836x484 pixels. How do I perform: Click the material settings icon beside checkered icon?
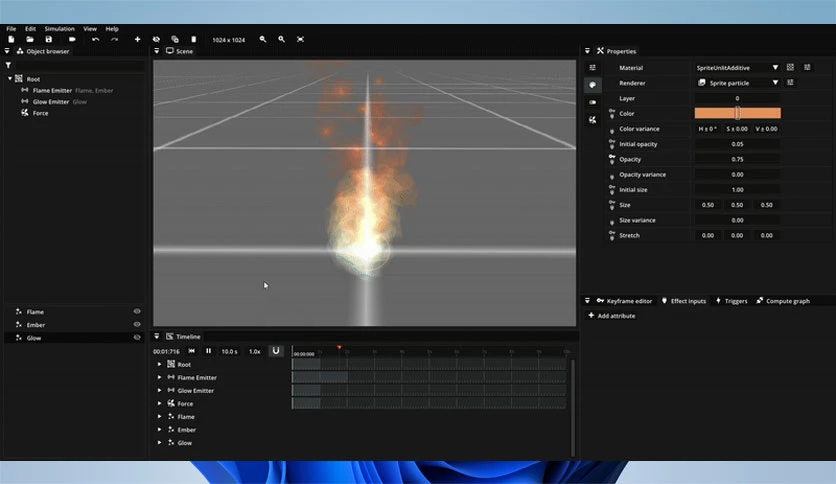pos(807,68)
